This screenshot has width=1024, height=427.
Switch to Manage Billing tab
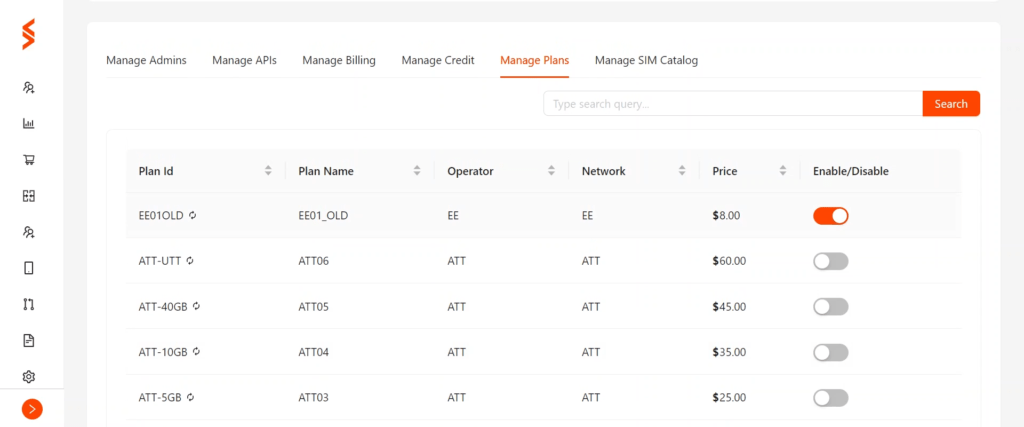tap(339, 60)
